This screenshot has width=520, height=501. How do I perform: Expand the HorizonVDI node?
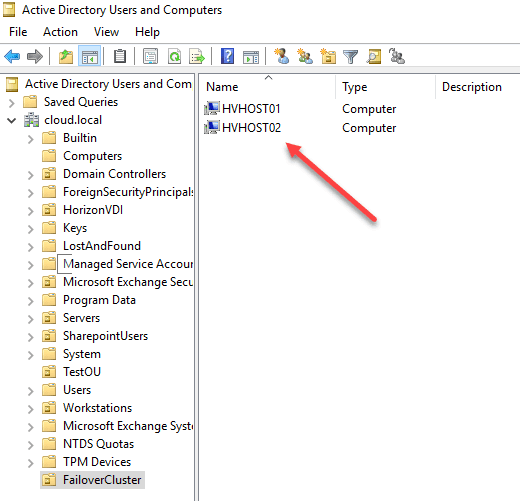(x=30, y=211)
